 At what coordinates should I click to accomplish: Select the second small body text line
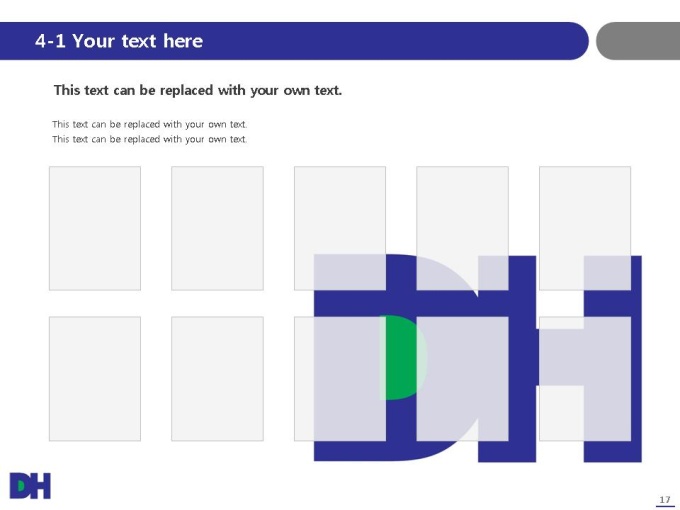click(x=150, y=139)
